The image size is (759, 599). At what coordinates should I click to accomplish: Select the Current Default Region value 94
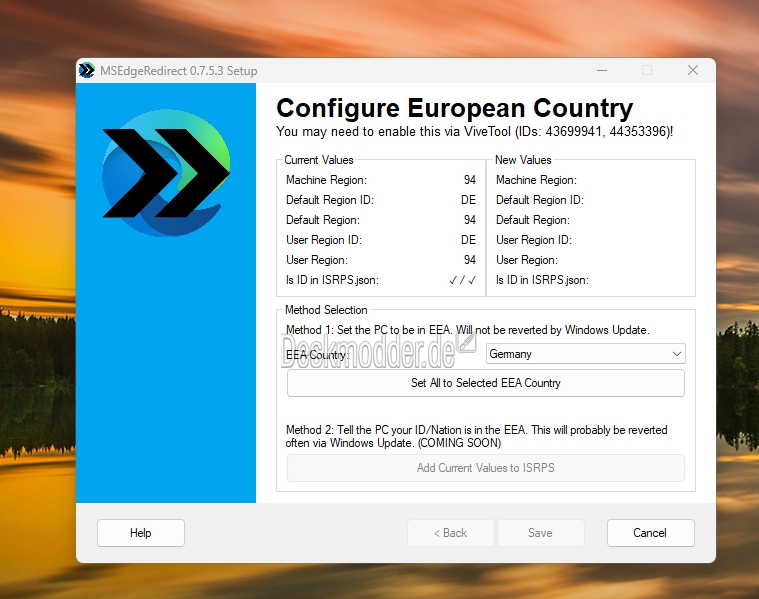point(470,220)
